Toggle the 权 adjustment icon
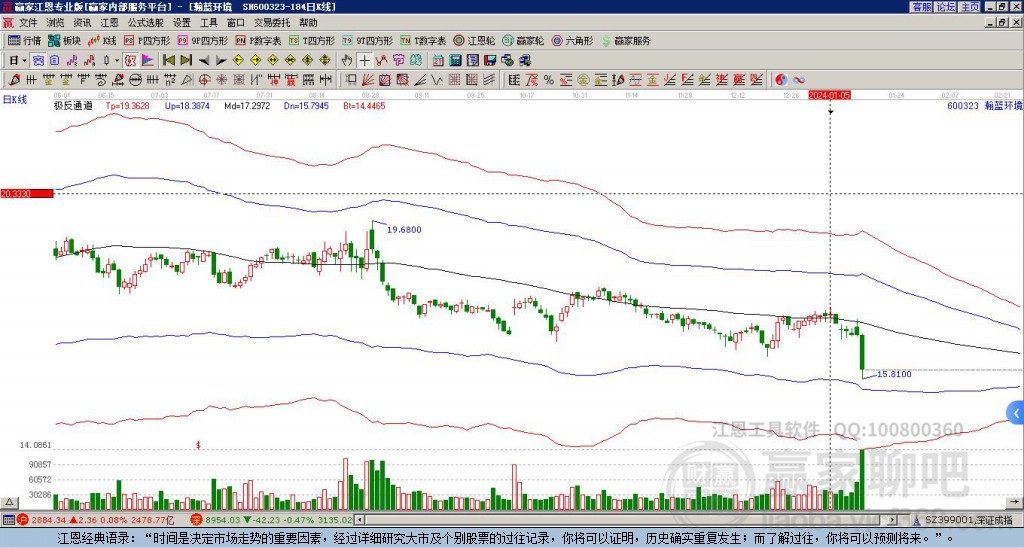The width and height of the screenshot is (1024, 548). pos(130,60)
